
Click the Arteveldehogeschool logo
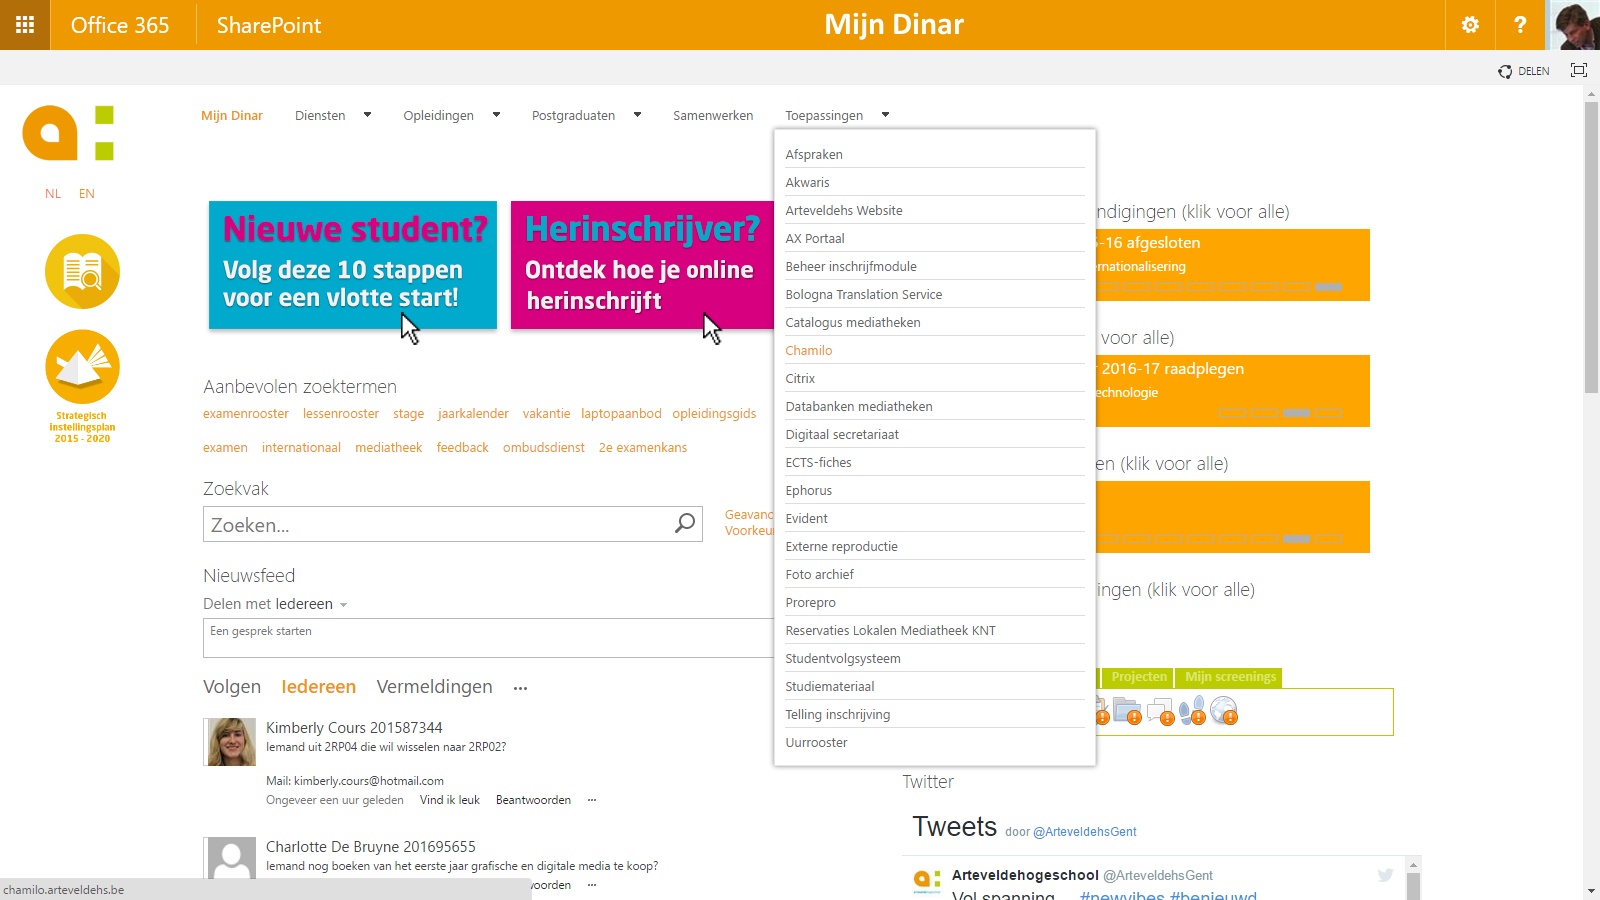(x=68, y=132)
